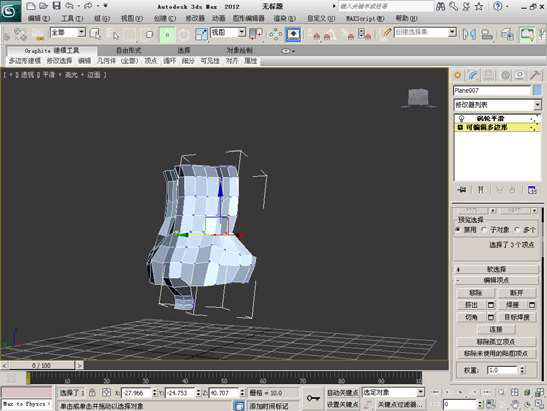Click the star favorites icon in title bar
Viewport: 547px width, 411px height.
pyautogui.click(x=479, y=6)
